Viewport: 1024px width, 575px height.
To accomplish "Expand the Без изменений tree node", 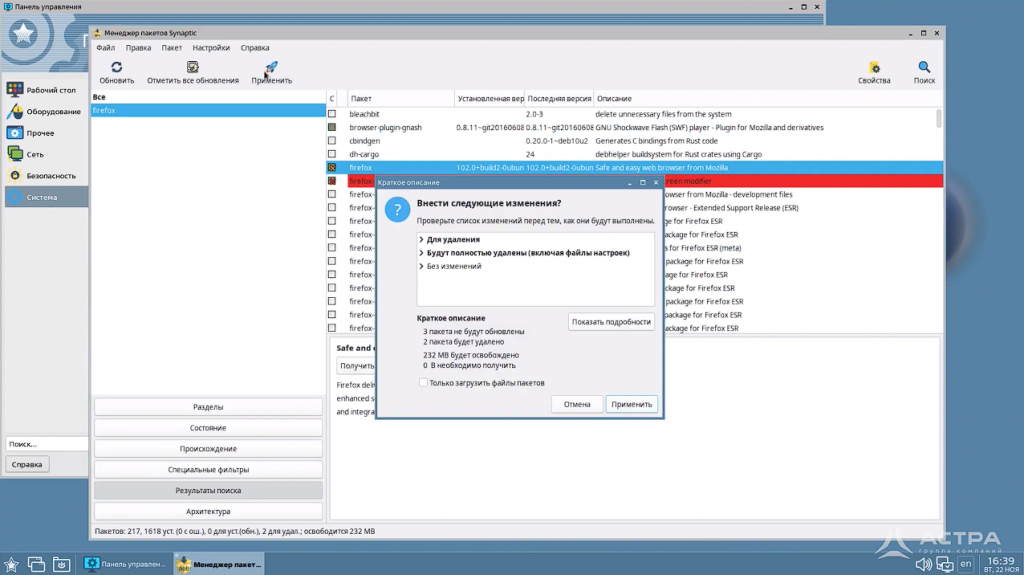I will [421, 267].
